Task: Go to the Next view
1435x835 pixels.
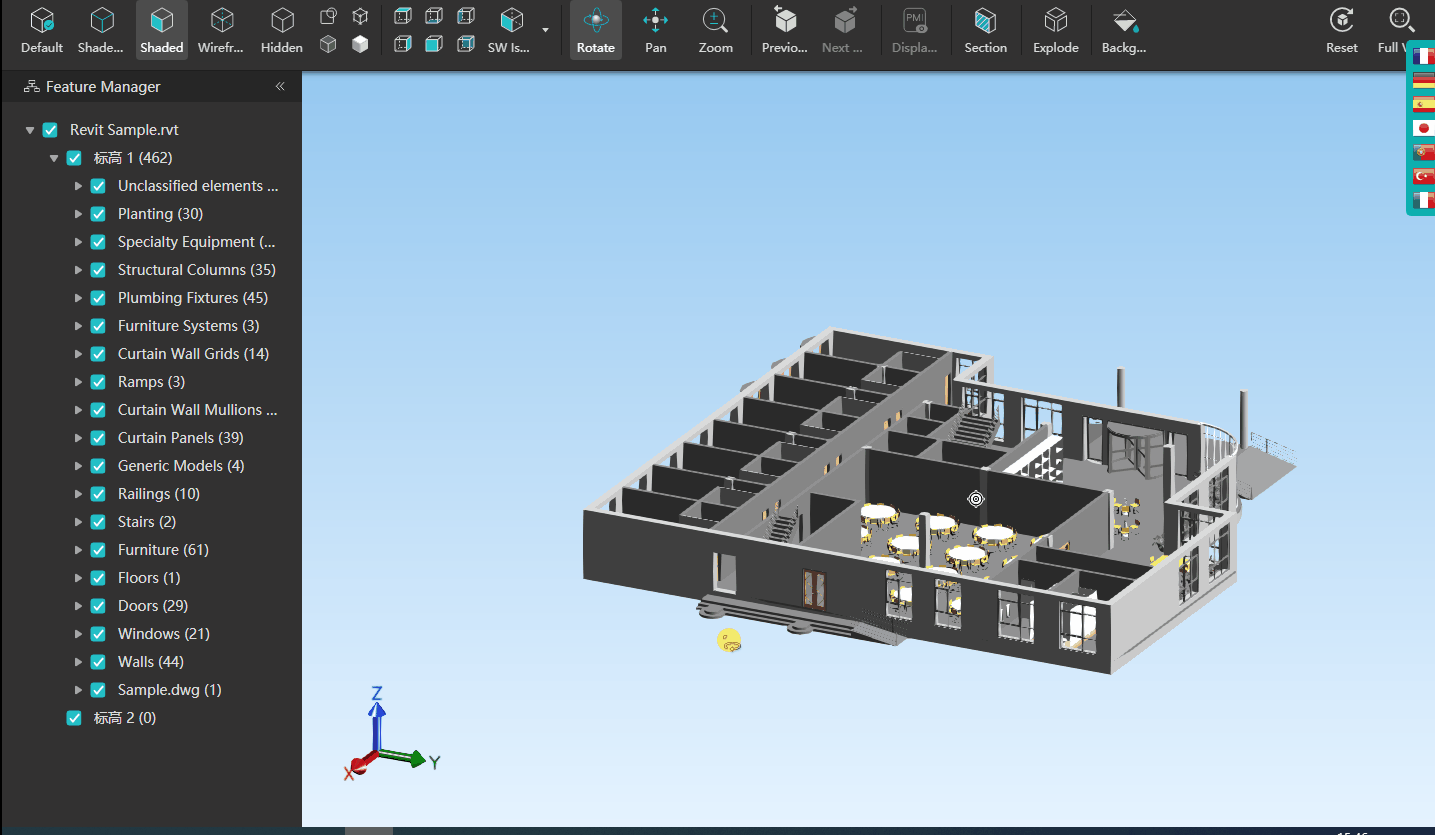Action: [x=845, y=30]
